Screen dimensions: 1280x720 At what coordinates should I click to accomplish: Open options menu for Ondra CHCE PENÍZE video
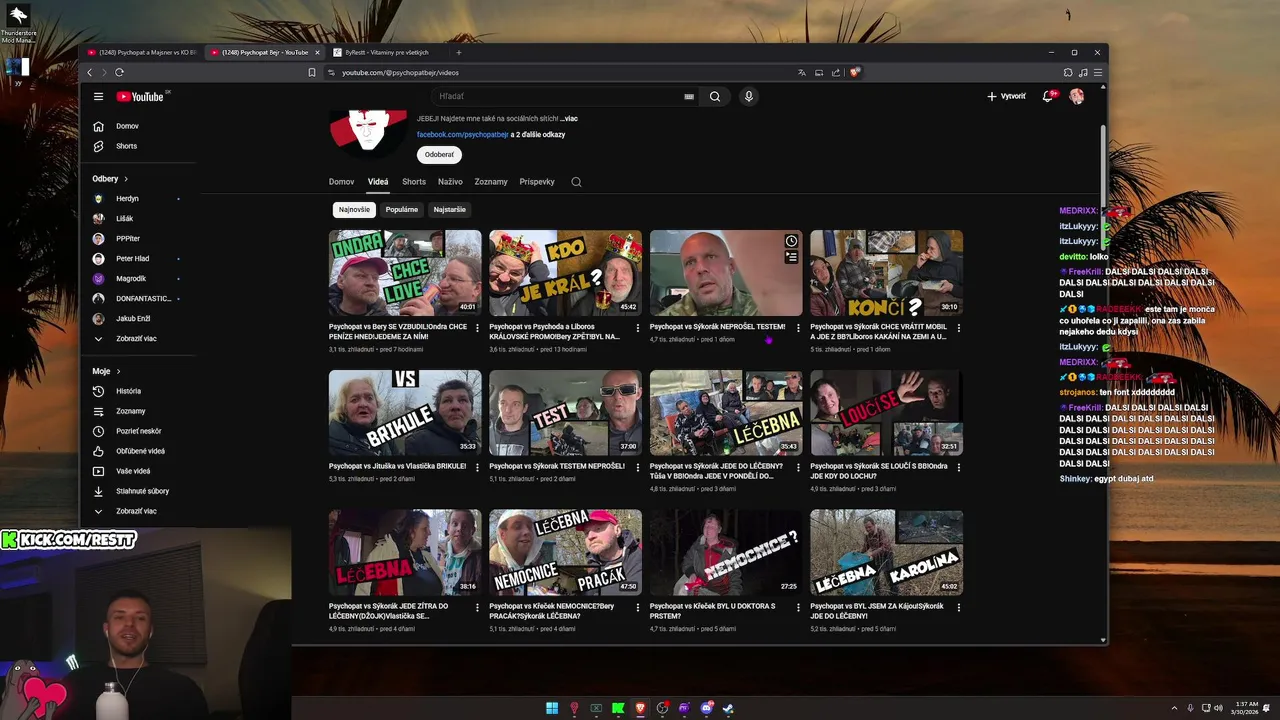pos(477,328)
